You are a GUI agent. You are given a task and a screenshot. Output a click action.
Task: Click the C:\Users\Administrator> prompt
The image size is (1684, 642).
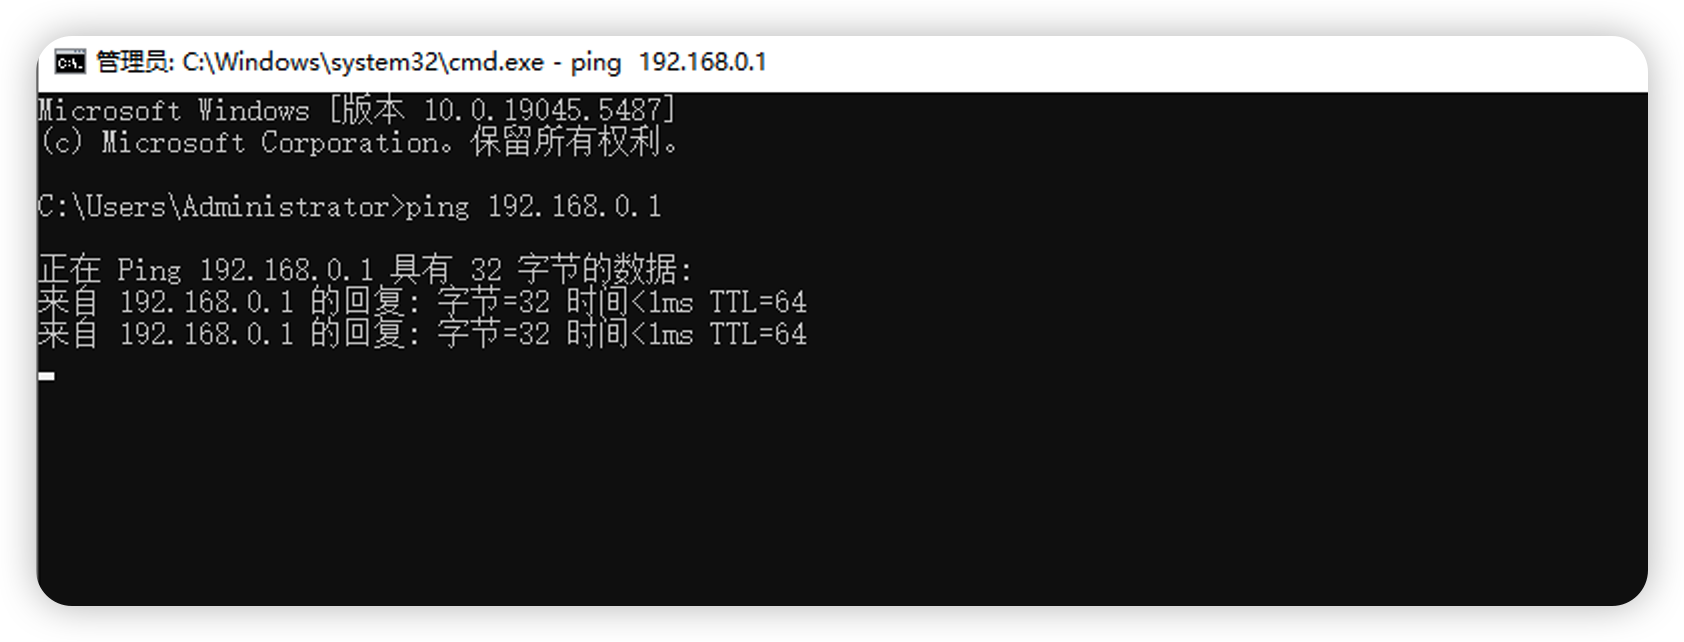221,206
